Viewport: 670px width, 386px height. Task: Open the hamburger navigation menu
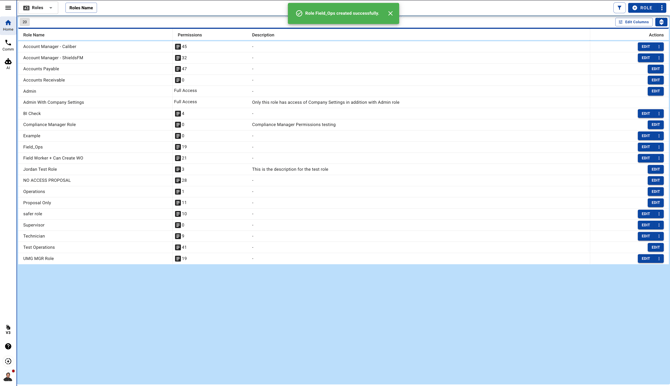pos(8,8)
